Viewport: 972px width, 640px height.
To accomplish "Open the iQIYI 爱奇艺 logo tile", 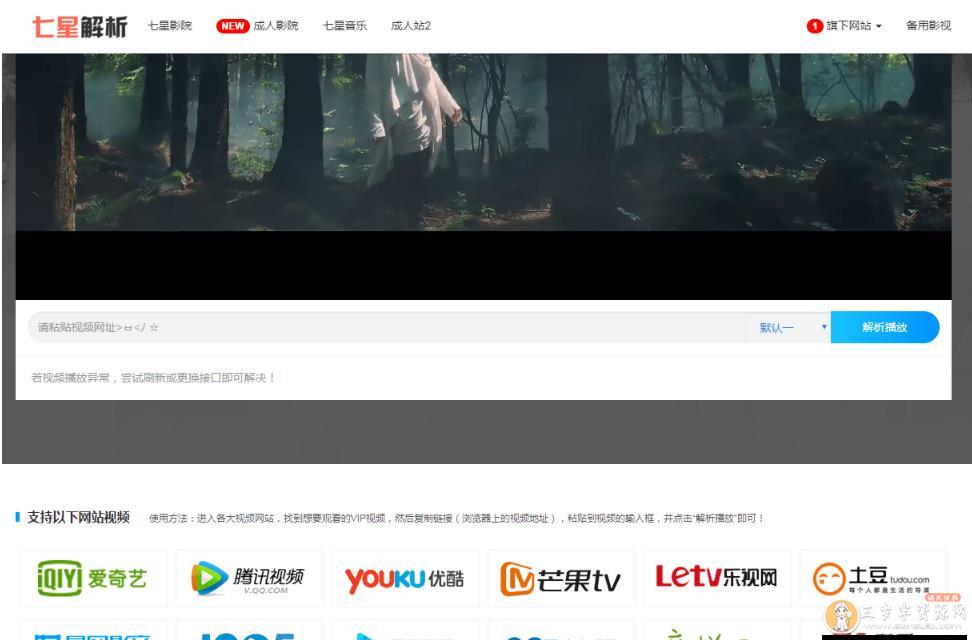I will (94, 578).
